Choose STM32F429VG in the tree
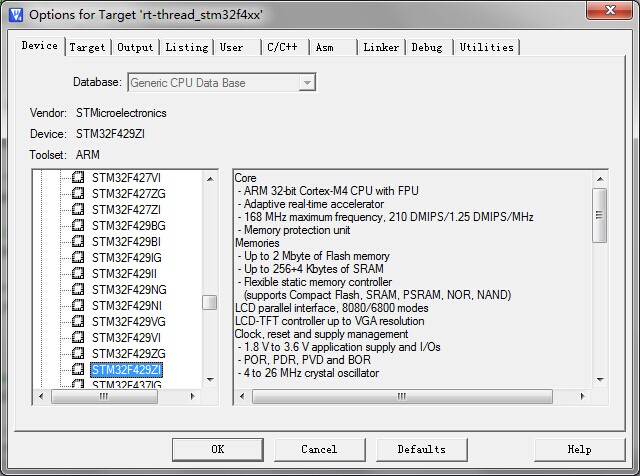The image size is (640, 476). tap(129, 322)
